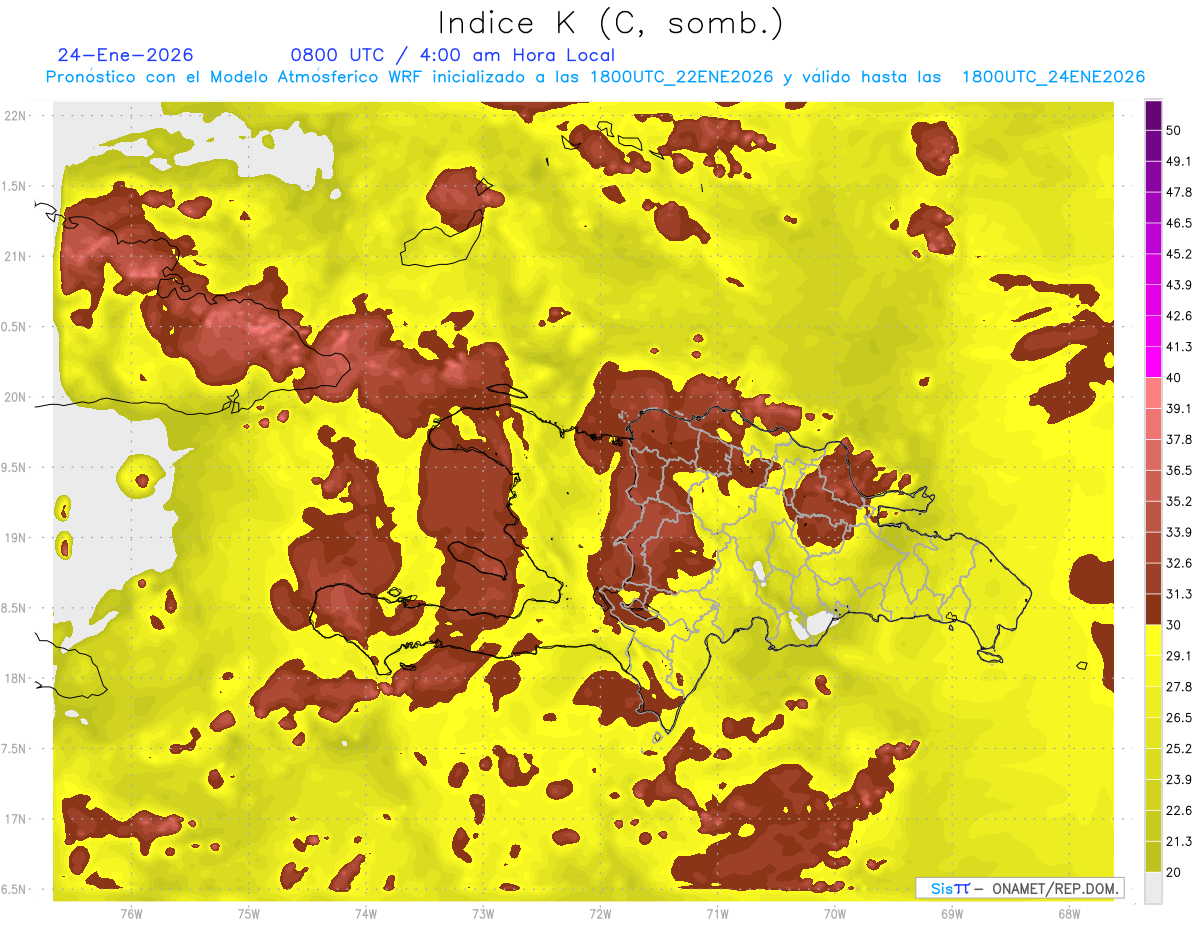The height and width of the screenshot is (927, 1200).
Task: Click the colorbar value '42.6'
Action: coord(1179,316)
